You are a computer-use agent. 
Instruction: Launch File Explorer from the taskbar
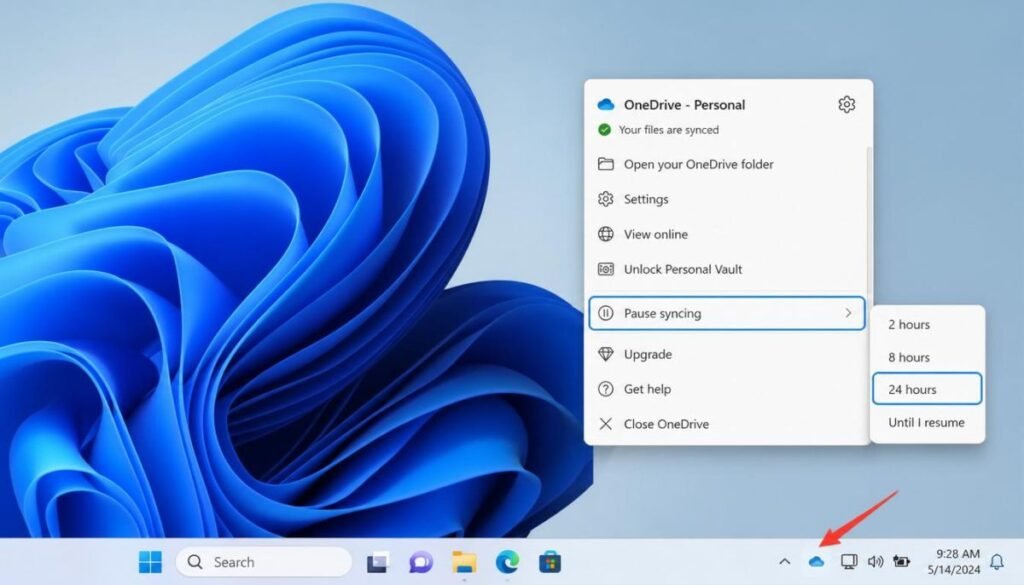(464, 562)
